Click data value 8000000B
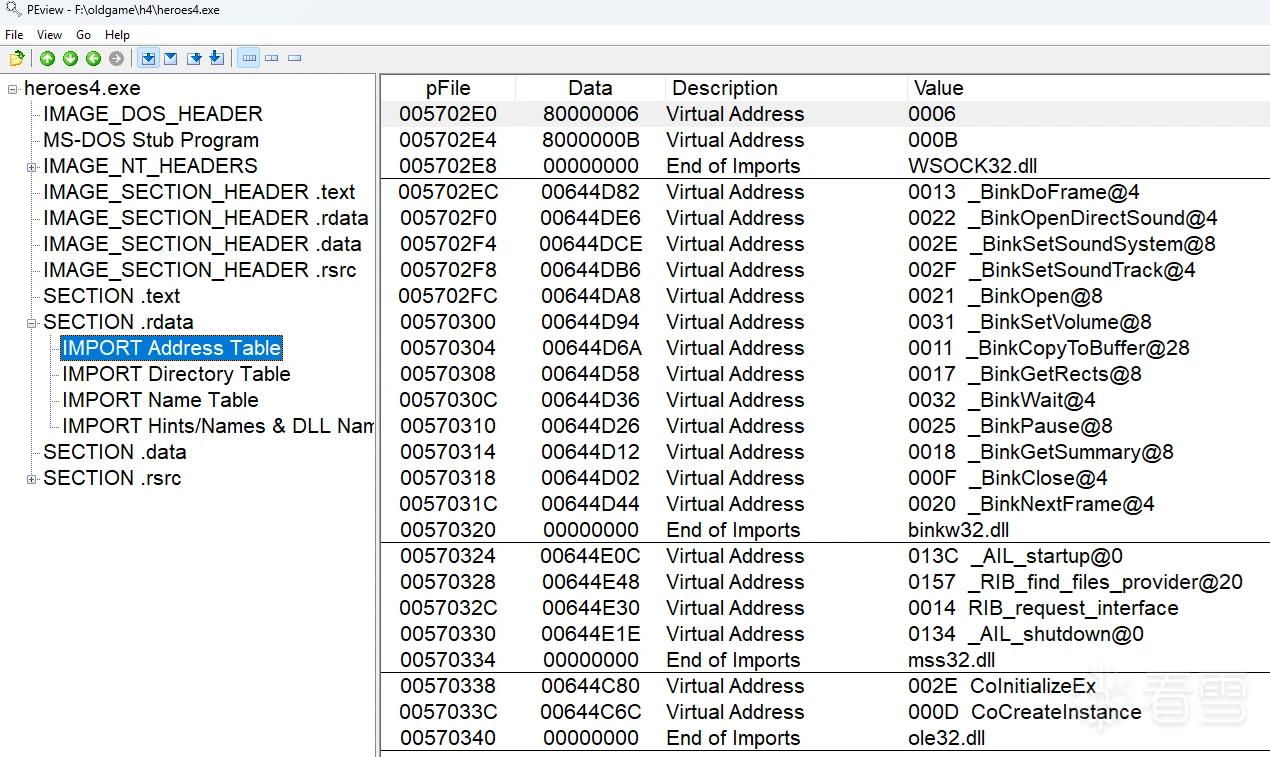The width and height of the screenshot is (1270, 757). pos(591,140)
